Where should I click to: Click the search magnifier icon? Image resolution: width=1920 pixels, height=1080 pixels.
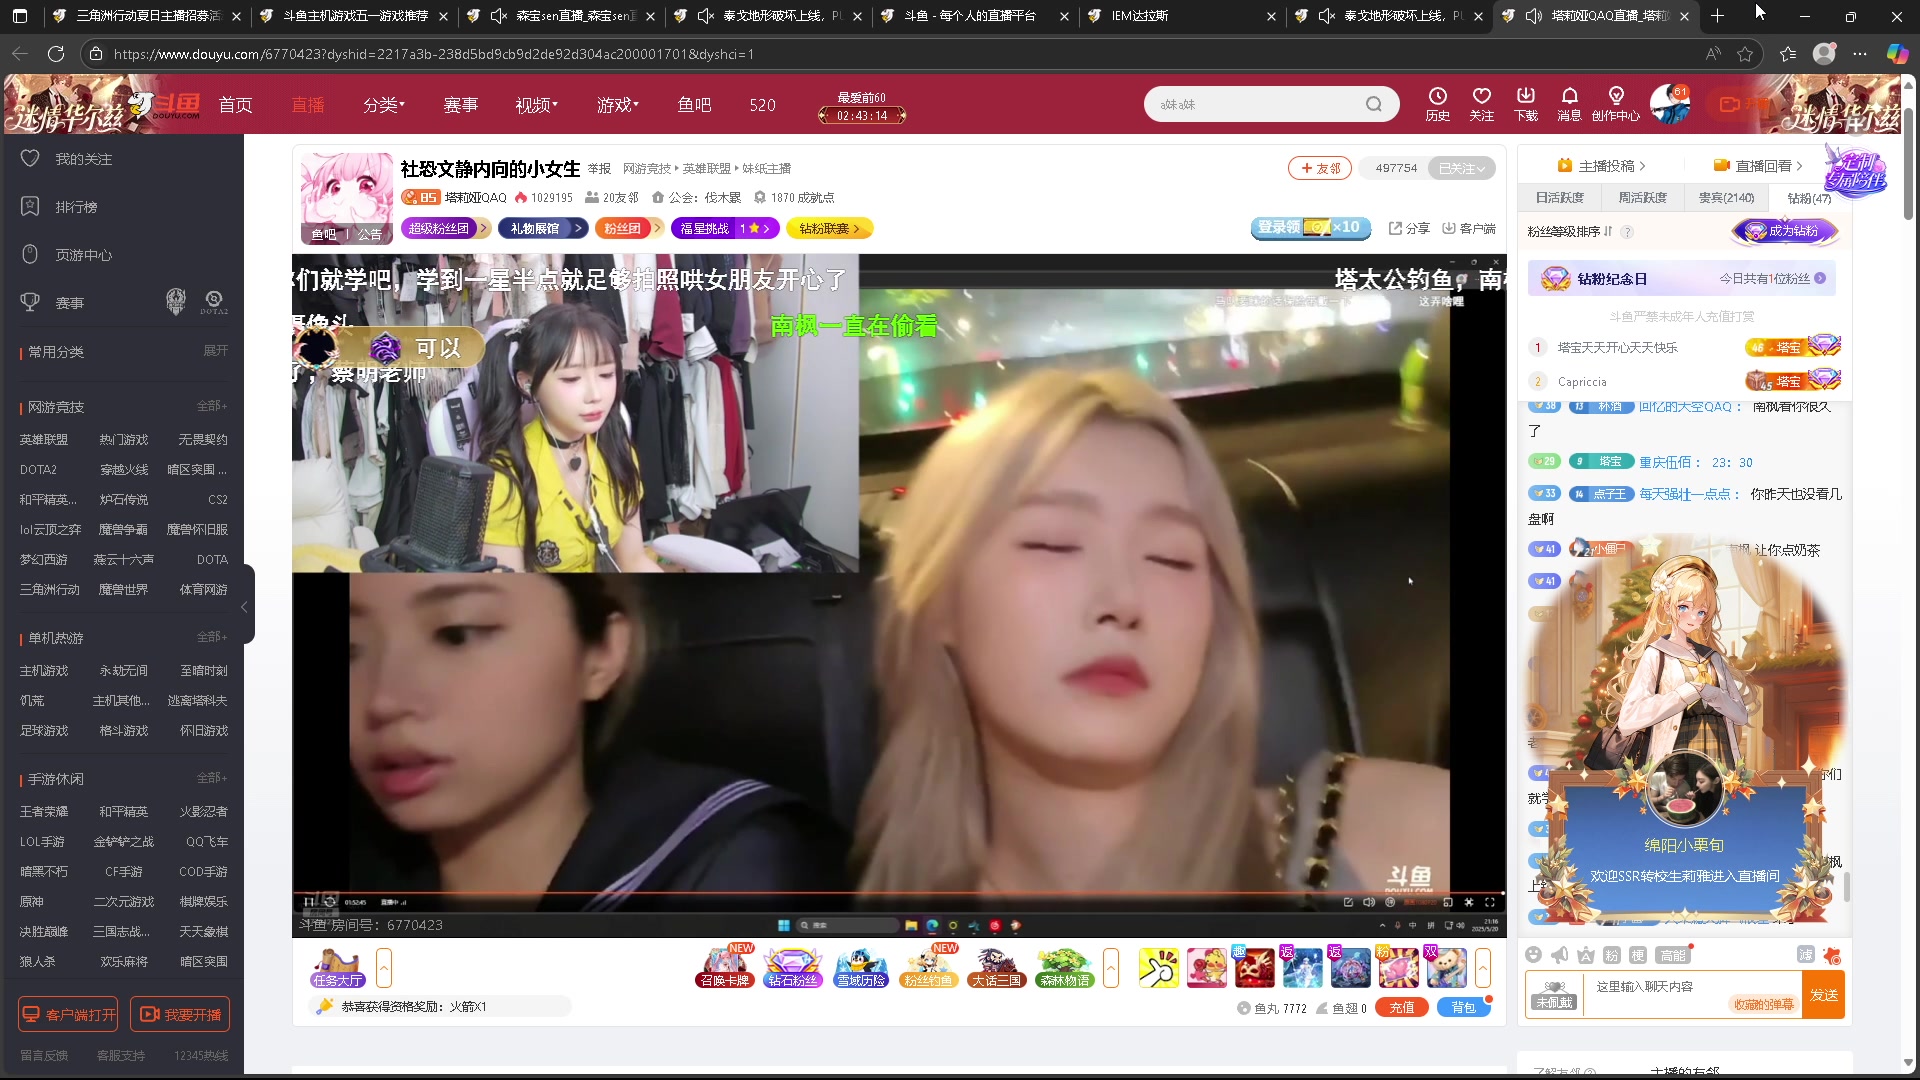[1374, 104]
